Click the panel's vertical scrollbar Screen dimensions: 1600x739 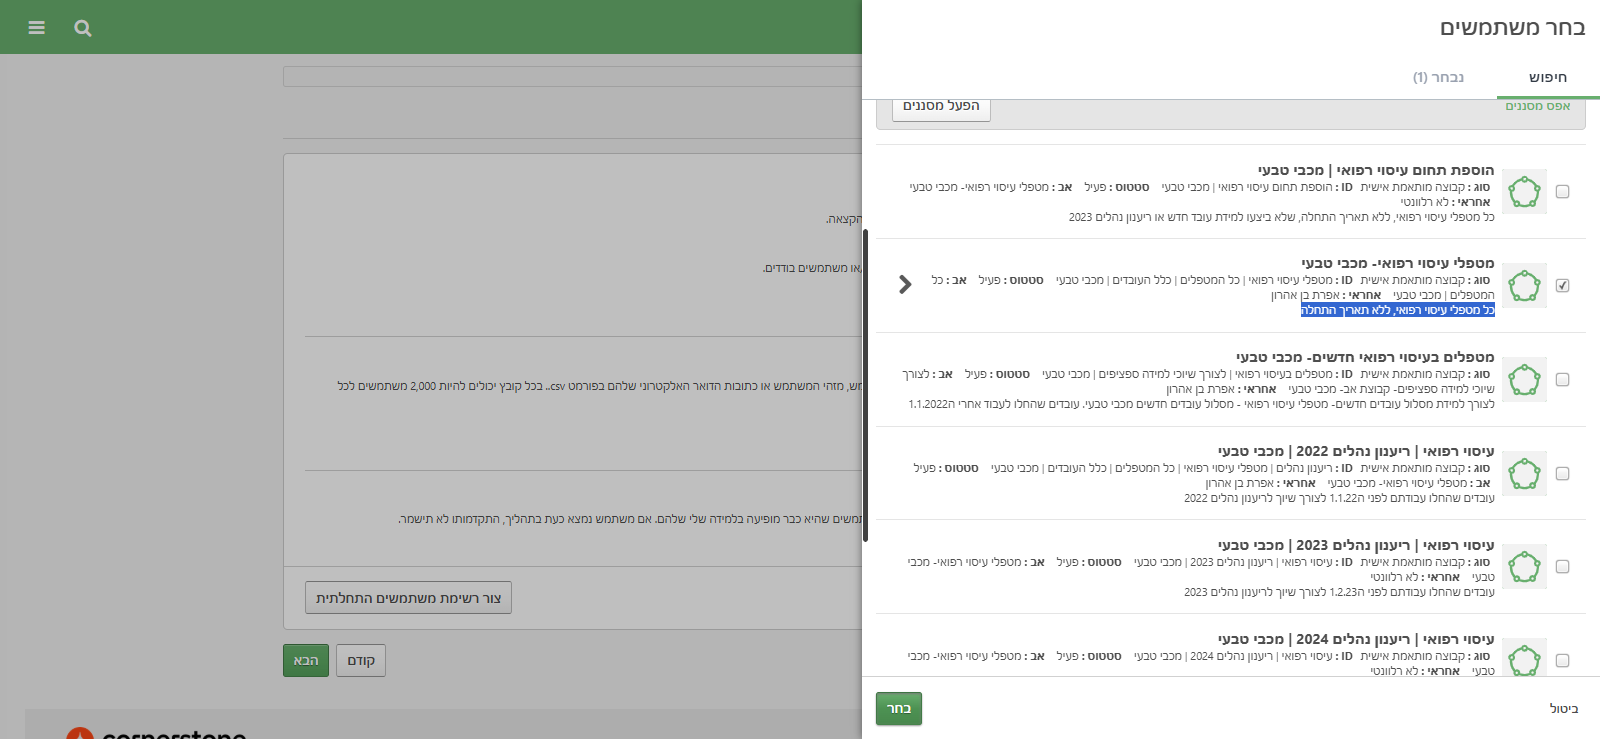point(865,385)
